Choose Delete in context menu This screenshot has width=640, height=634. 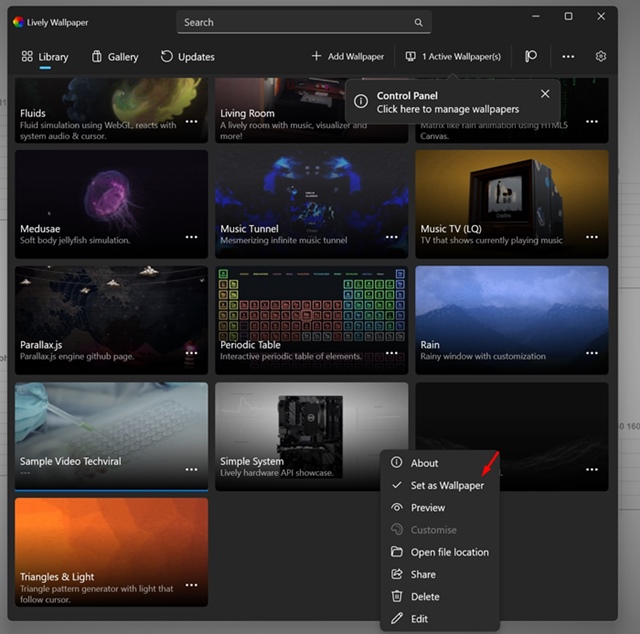(x=440, y=596)
